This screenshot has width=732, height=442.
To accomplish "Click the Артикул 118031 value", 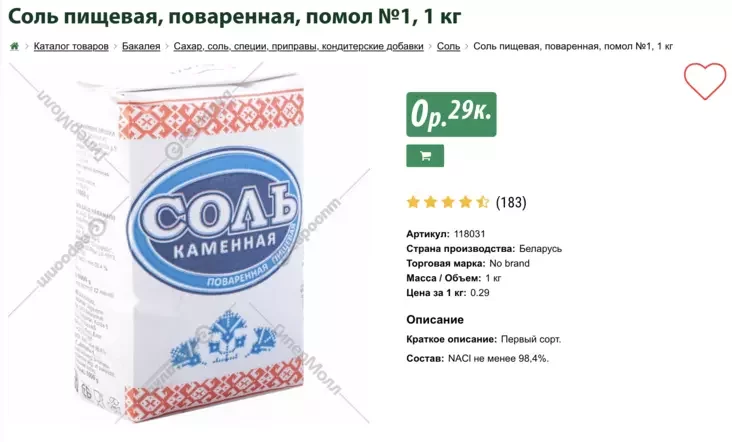I will coord(470,234).
